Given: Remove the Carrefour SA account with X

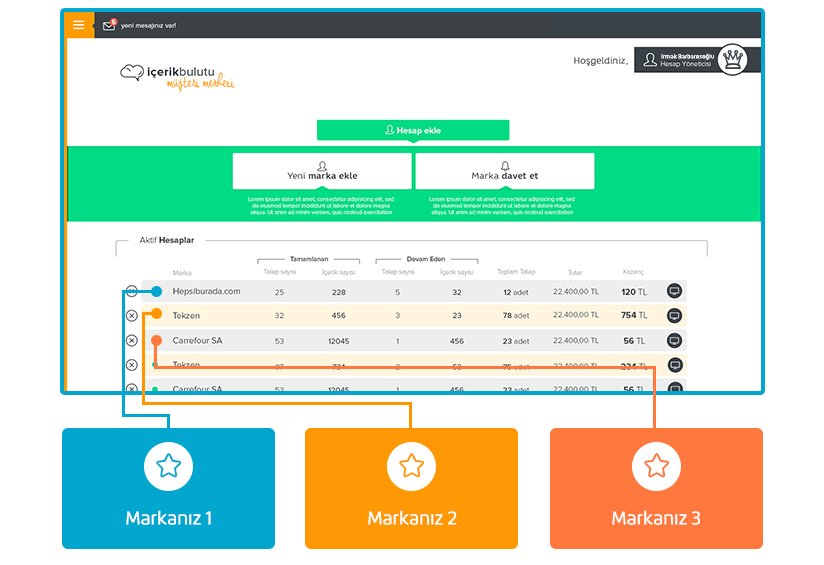Looking at the screenshot, I should click(x=132, y=341).
